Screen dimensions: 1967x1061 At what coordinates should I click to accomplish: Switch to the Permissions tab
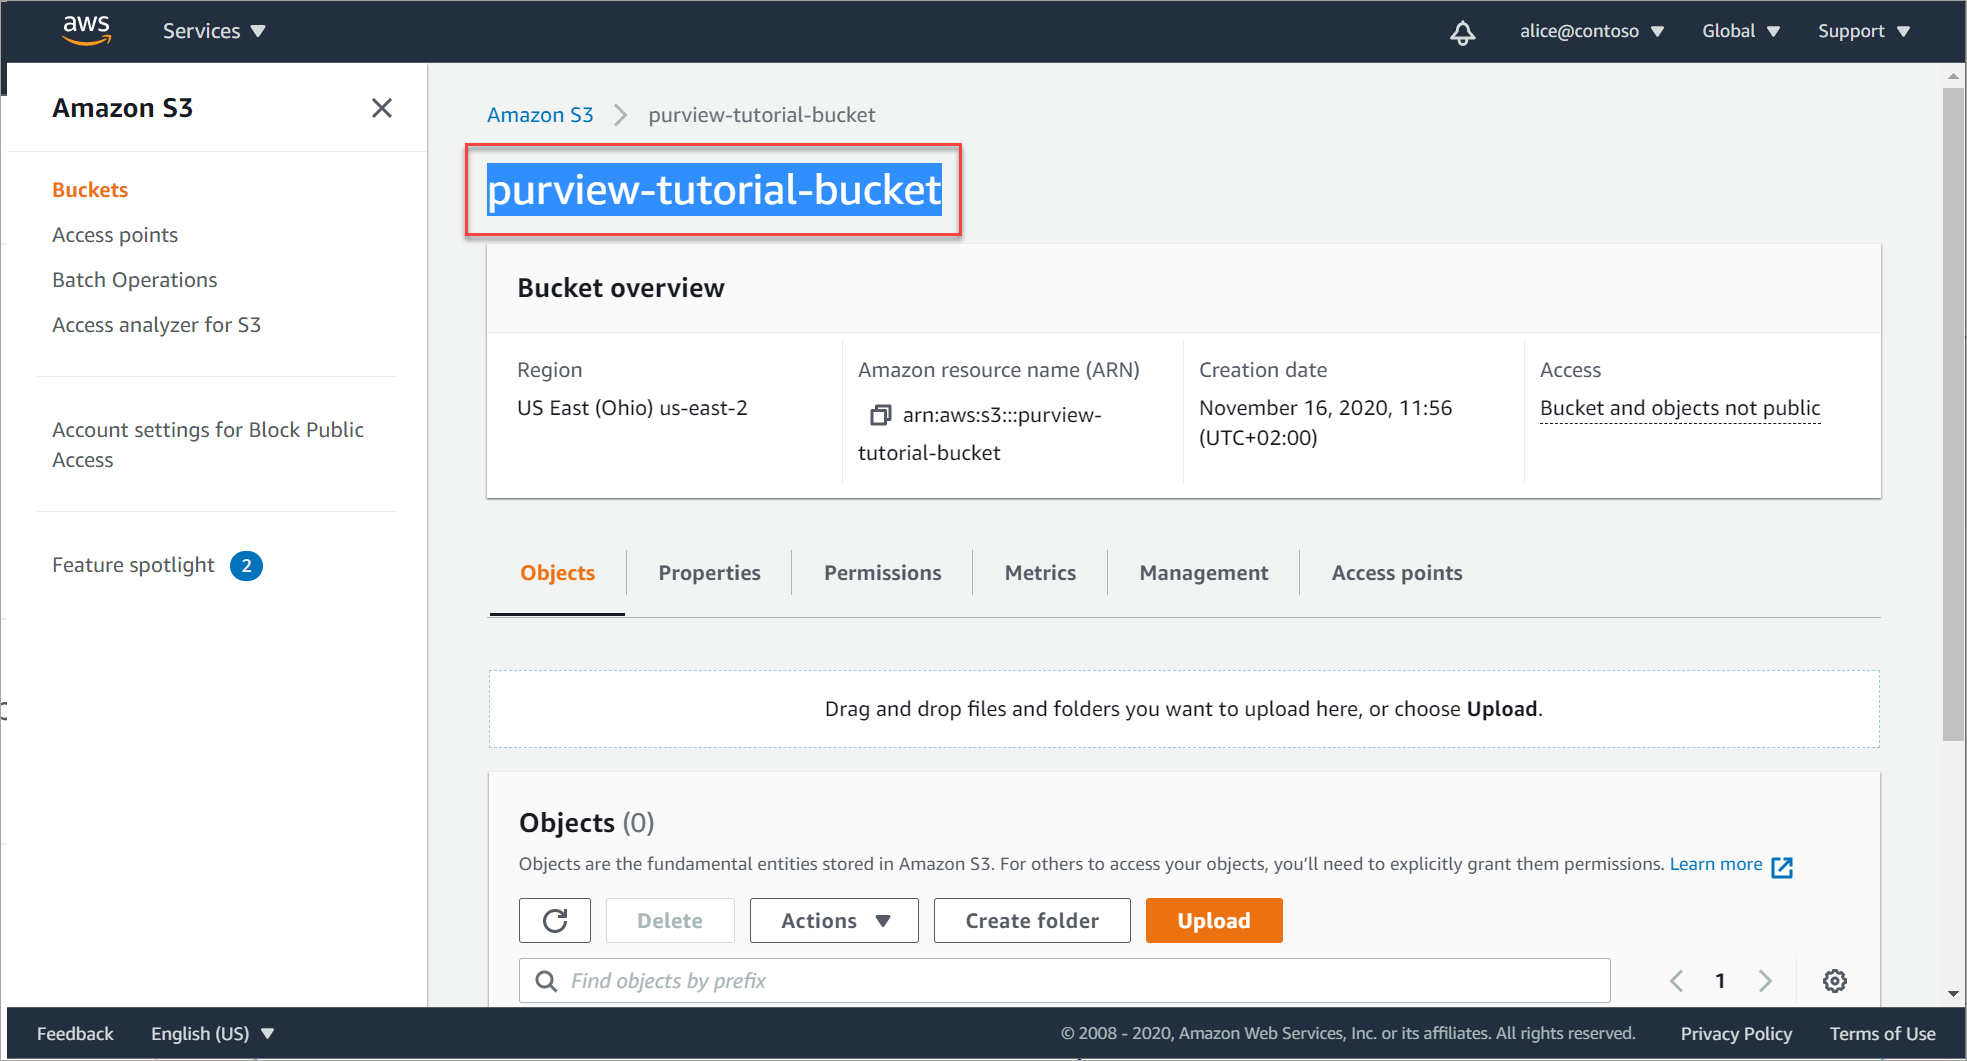pos(882,572)
